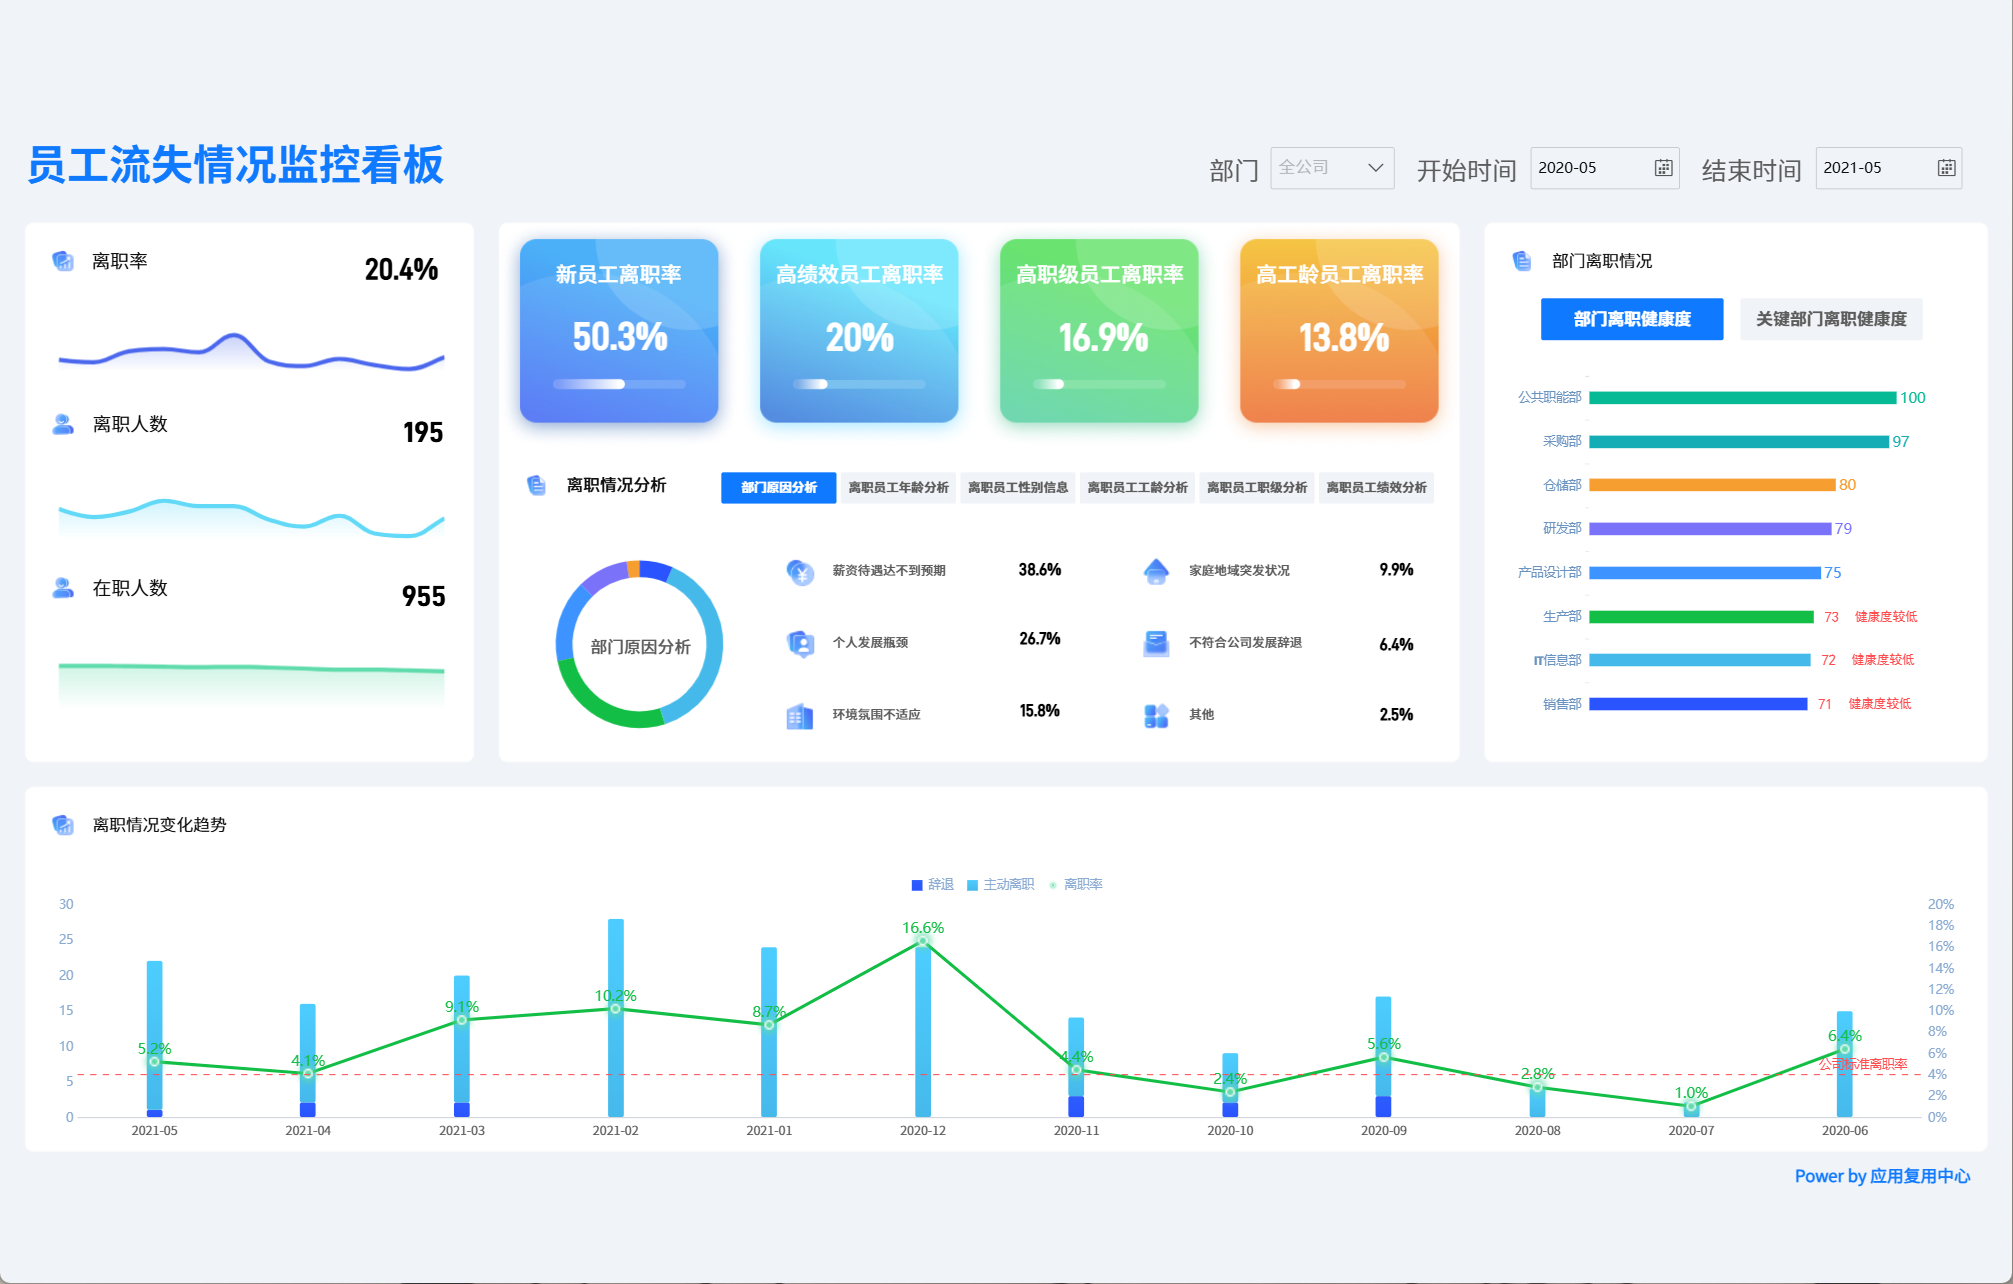
Task: Open the 结束时间 date picker
Action: click(x=1946, y=168)
